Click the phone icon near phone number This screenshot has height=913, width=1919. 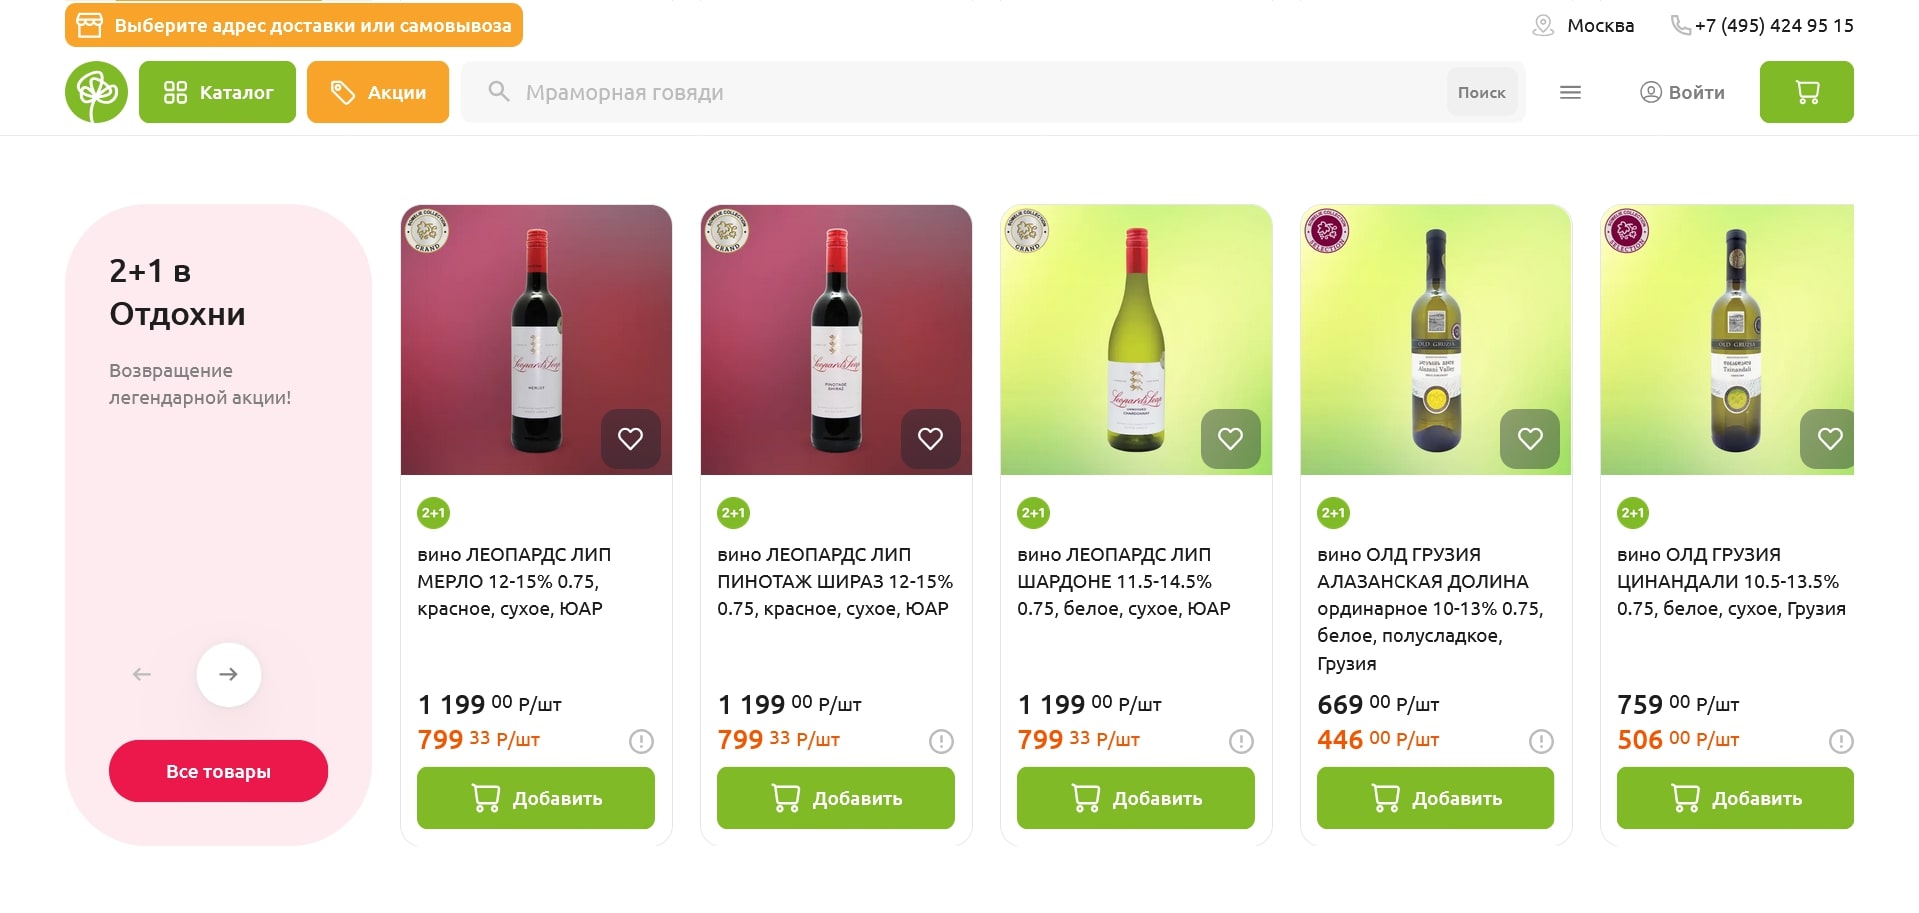coord(1680,25)
